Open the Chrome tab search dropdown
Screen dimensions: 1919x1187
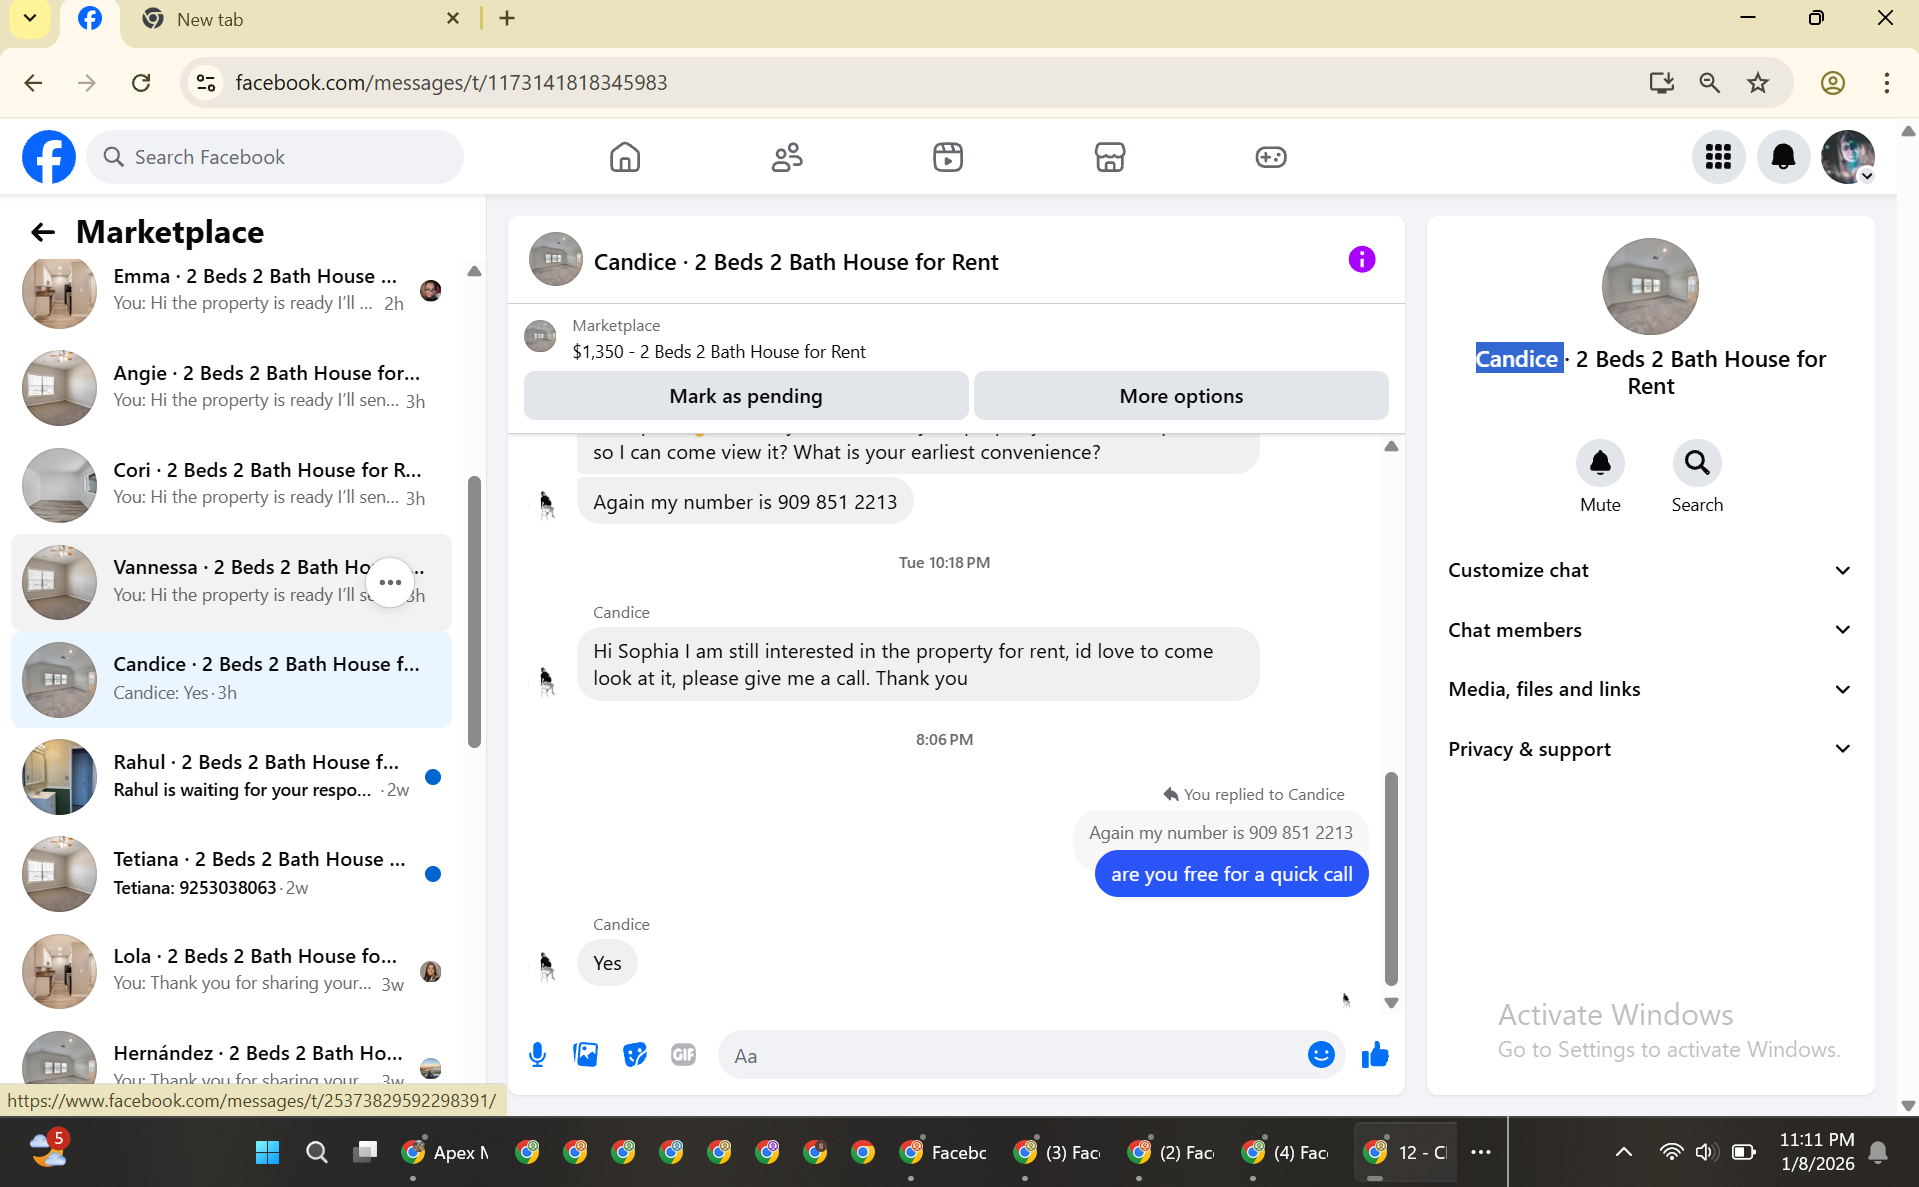click(30, 19)
